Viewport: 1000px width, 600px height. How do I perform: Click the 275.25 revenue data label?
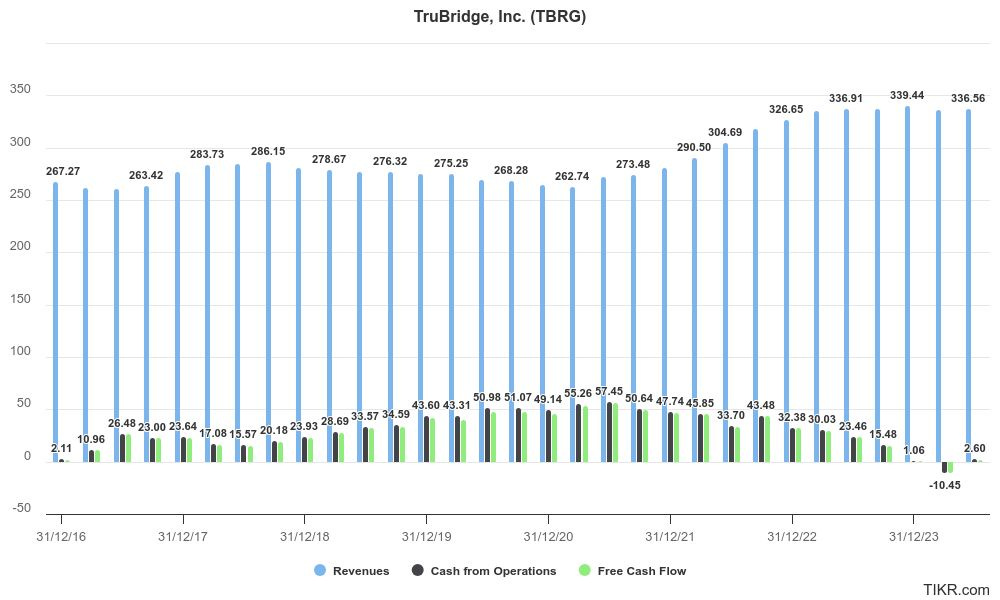(x=451, y=163)
